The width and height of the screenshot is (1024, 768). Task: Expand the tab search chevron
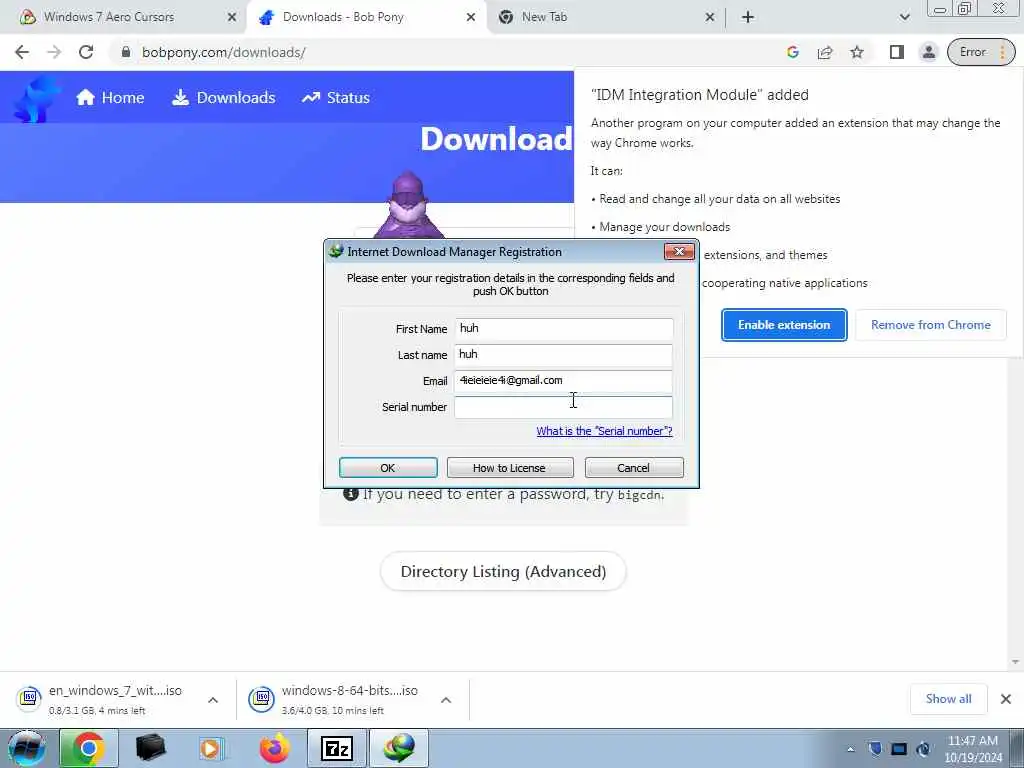tap(904, 17)
